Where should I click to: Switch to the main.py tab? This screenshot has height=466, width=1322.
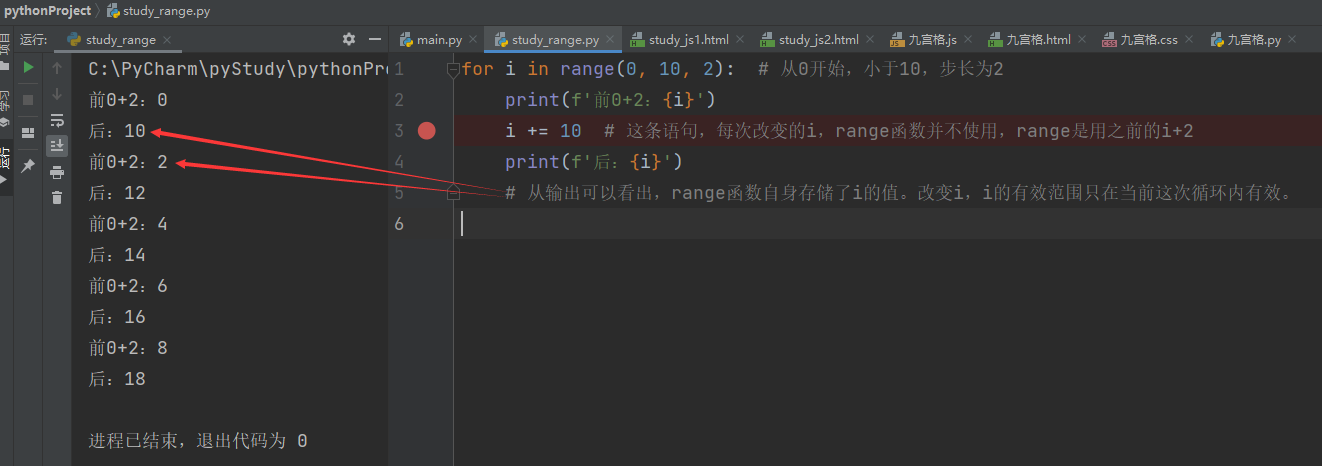point(439,40)
